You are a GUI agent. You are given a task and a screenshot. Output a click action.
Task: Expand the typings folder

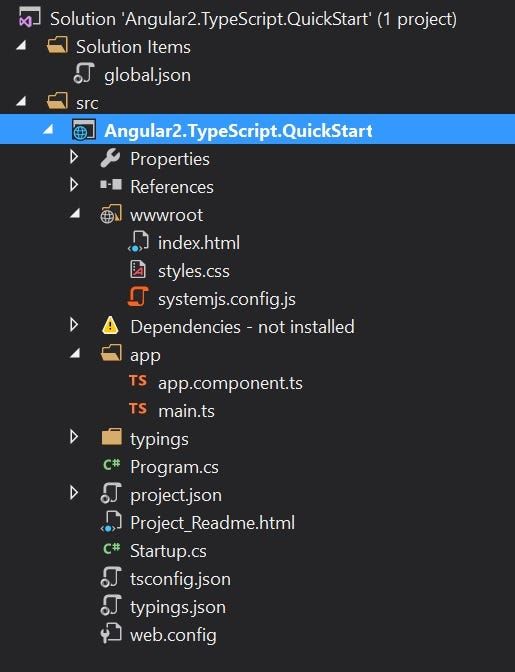coord(74,437)
